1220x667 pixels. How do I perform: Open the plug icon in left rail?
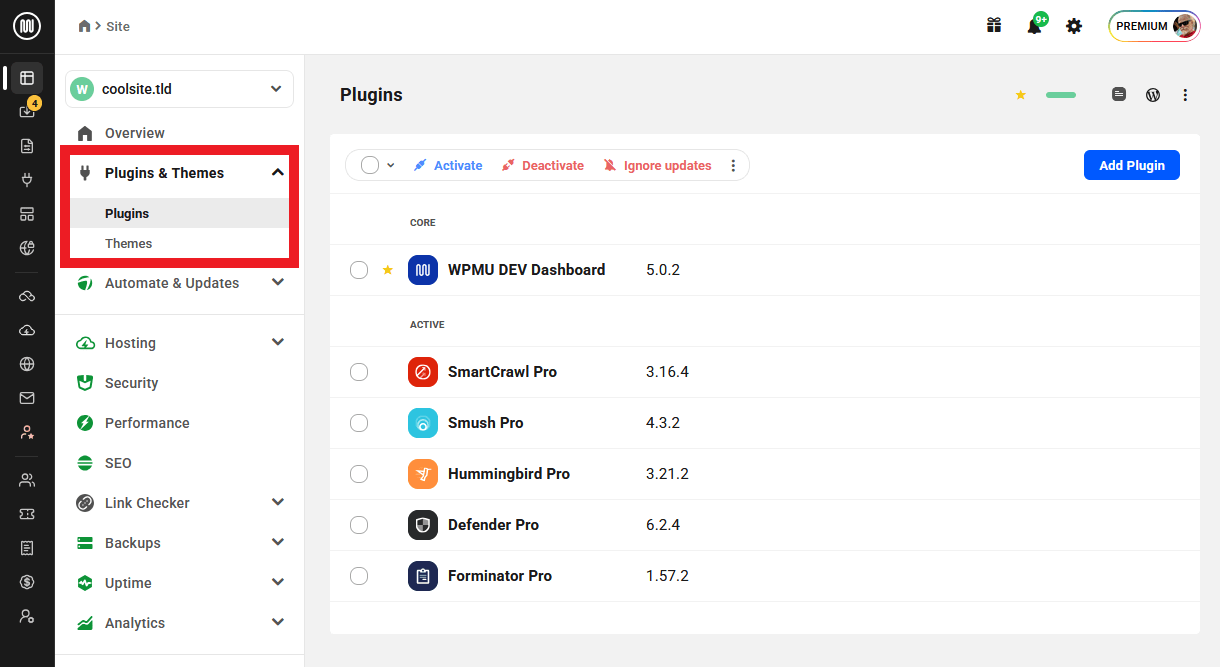[27, 181]
